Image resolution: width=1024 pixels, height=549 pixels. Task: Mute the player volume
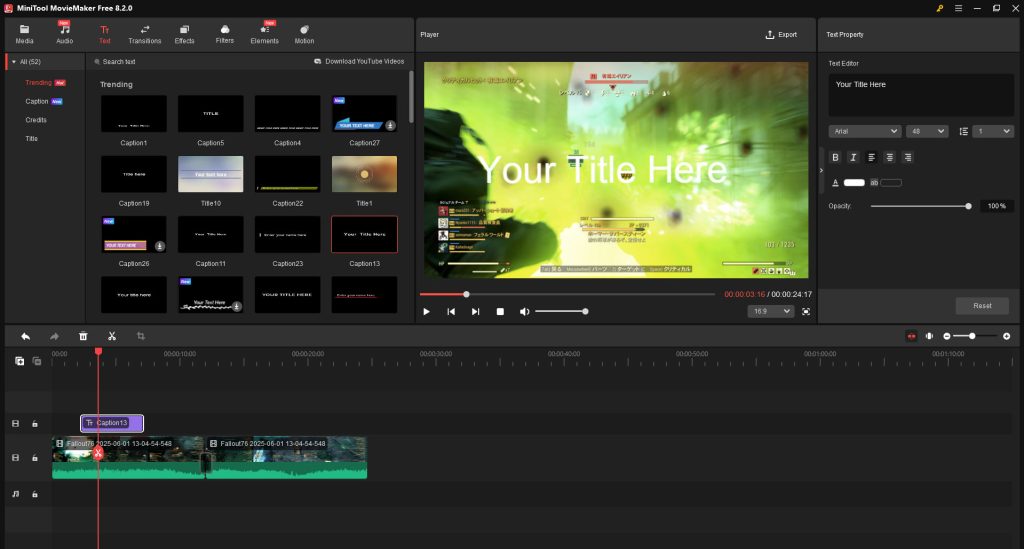[524, 312]
